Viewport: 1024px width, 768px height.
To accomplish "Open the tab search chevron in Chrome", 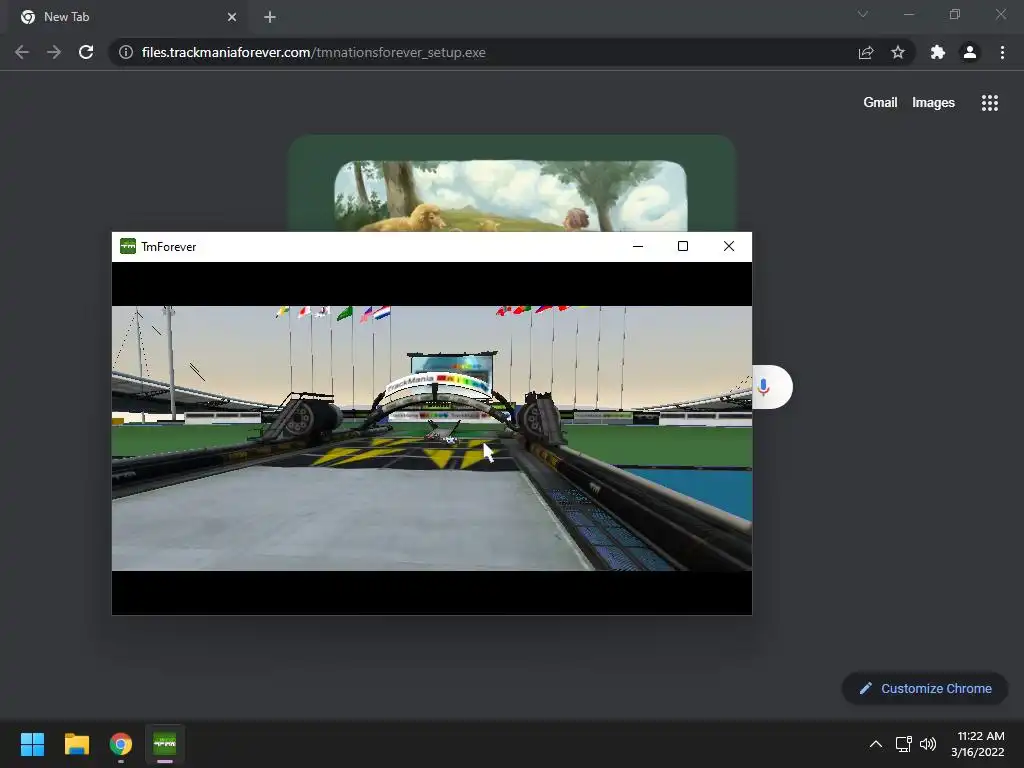I will click(863, 14).
